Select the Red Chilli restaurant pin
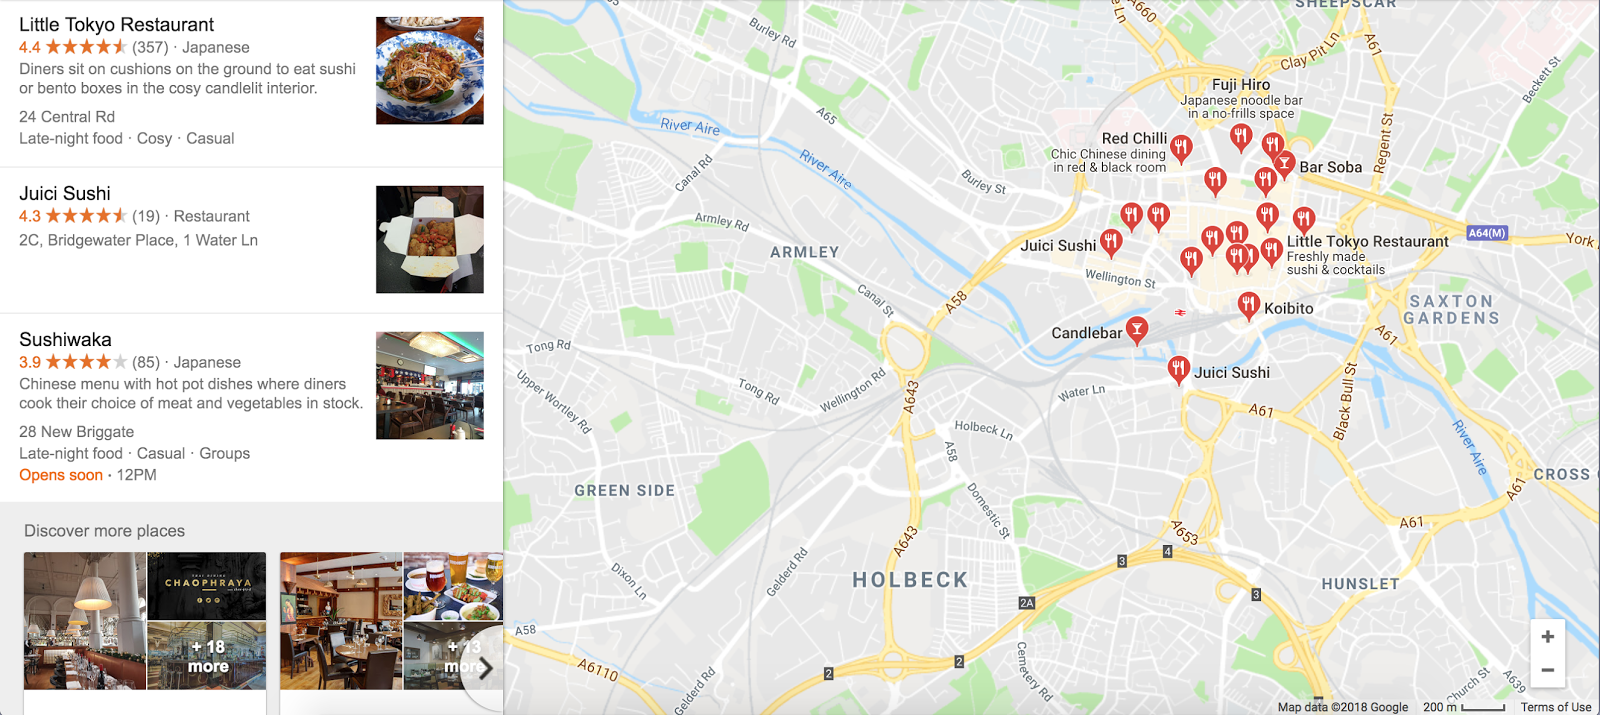Screen dimensions: 1600x715 1181,148
